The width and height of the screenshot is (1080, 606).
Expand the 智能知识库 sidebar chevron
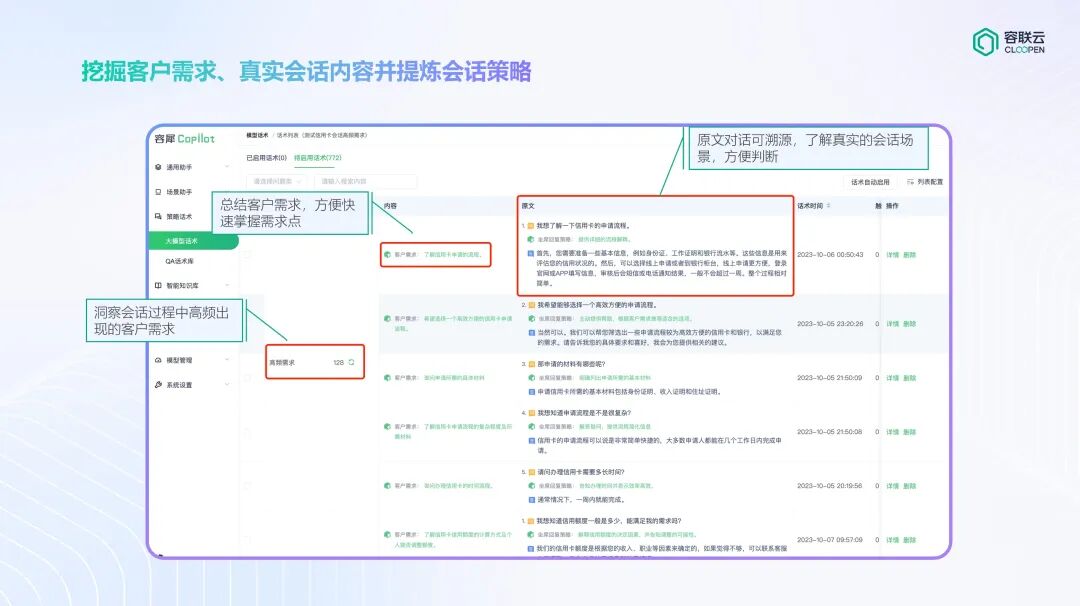[228, 285]
